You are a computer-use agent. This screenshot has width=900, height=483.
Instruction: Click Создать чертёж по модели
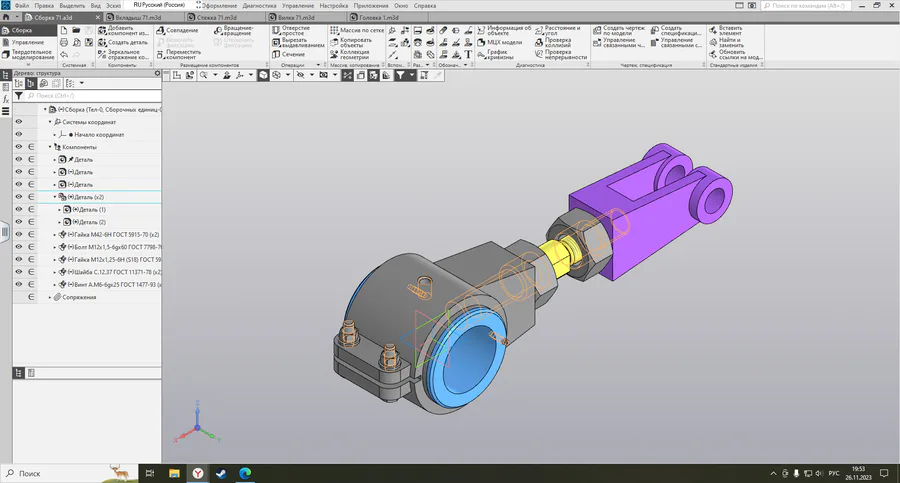[x=619, y=30]
